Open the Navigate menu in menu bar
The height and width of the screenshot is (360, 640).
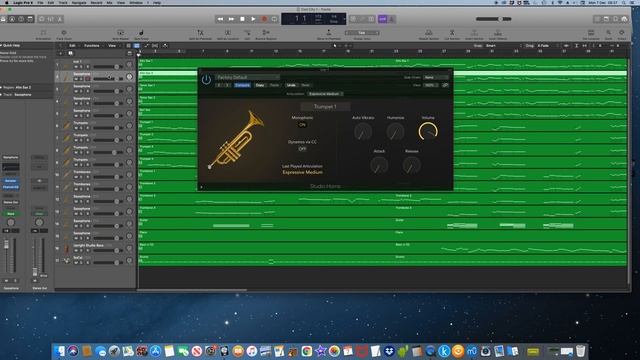pyautogui.click(x=79, y=2)
